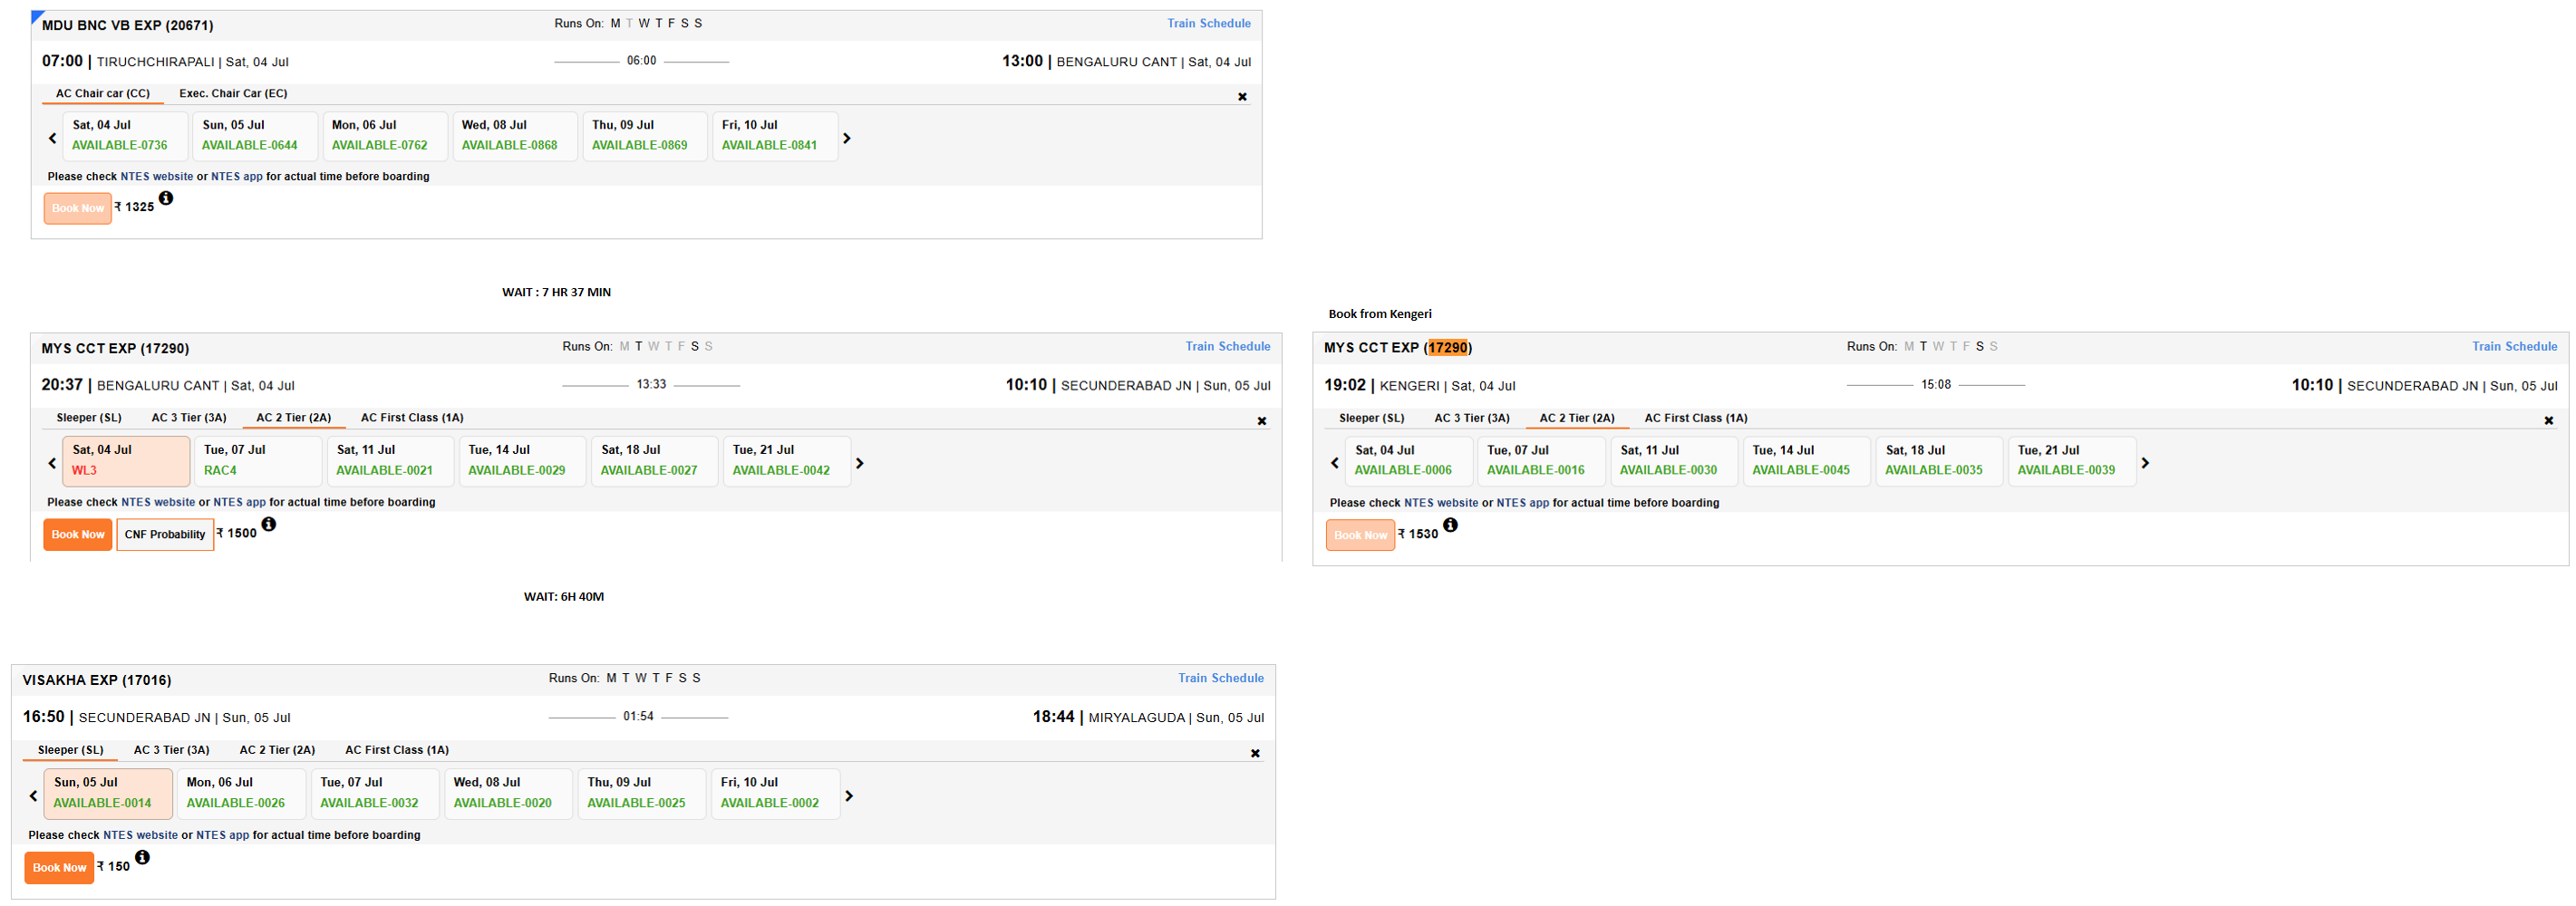Click info icon next to ₹ 1325 fare

(166, 198)
